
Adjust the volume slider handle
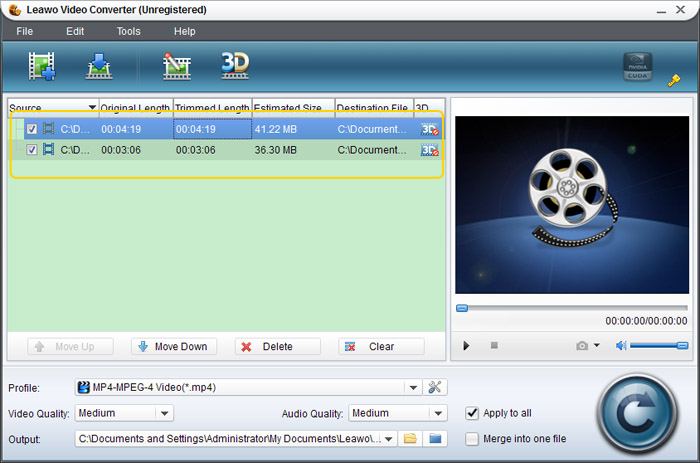(x=683, y=346)
